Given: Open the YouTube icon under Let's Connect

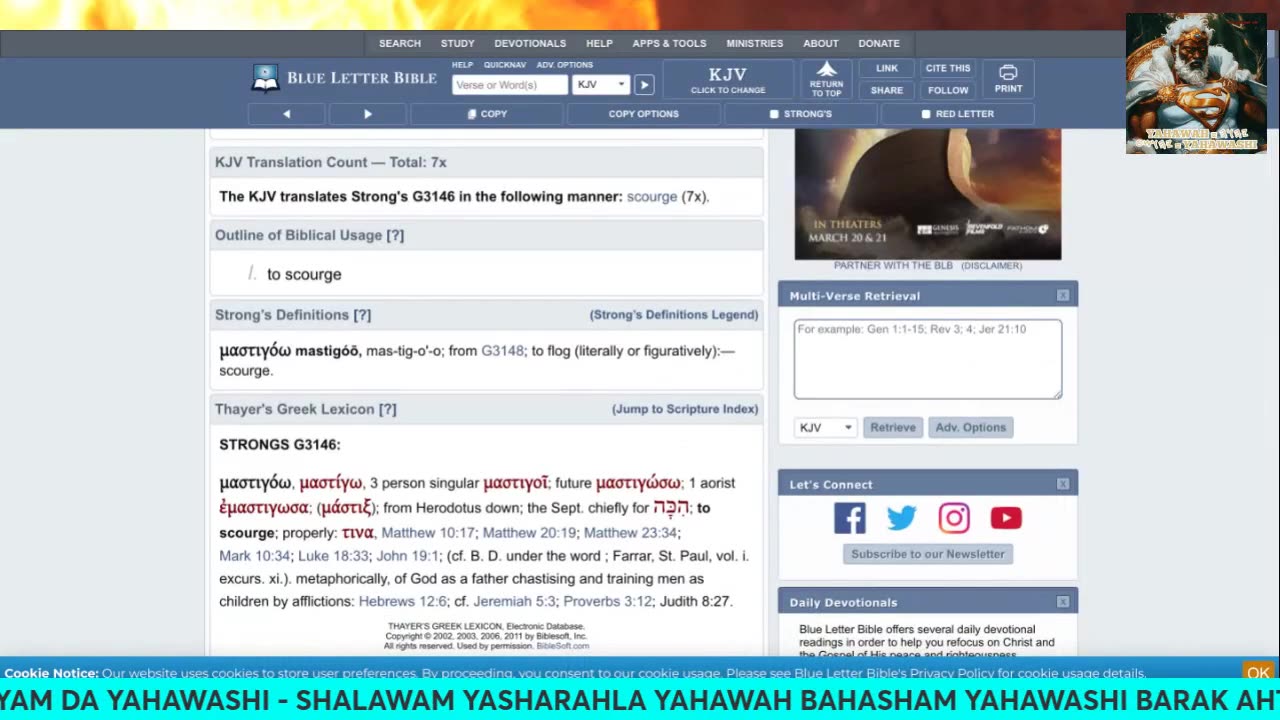Looking at the screenshot, I should coord(1006,518).
